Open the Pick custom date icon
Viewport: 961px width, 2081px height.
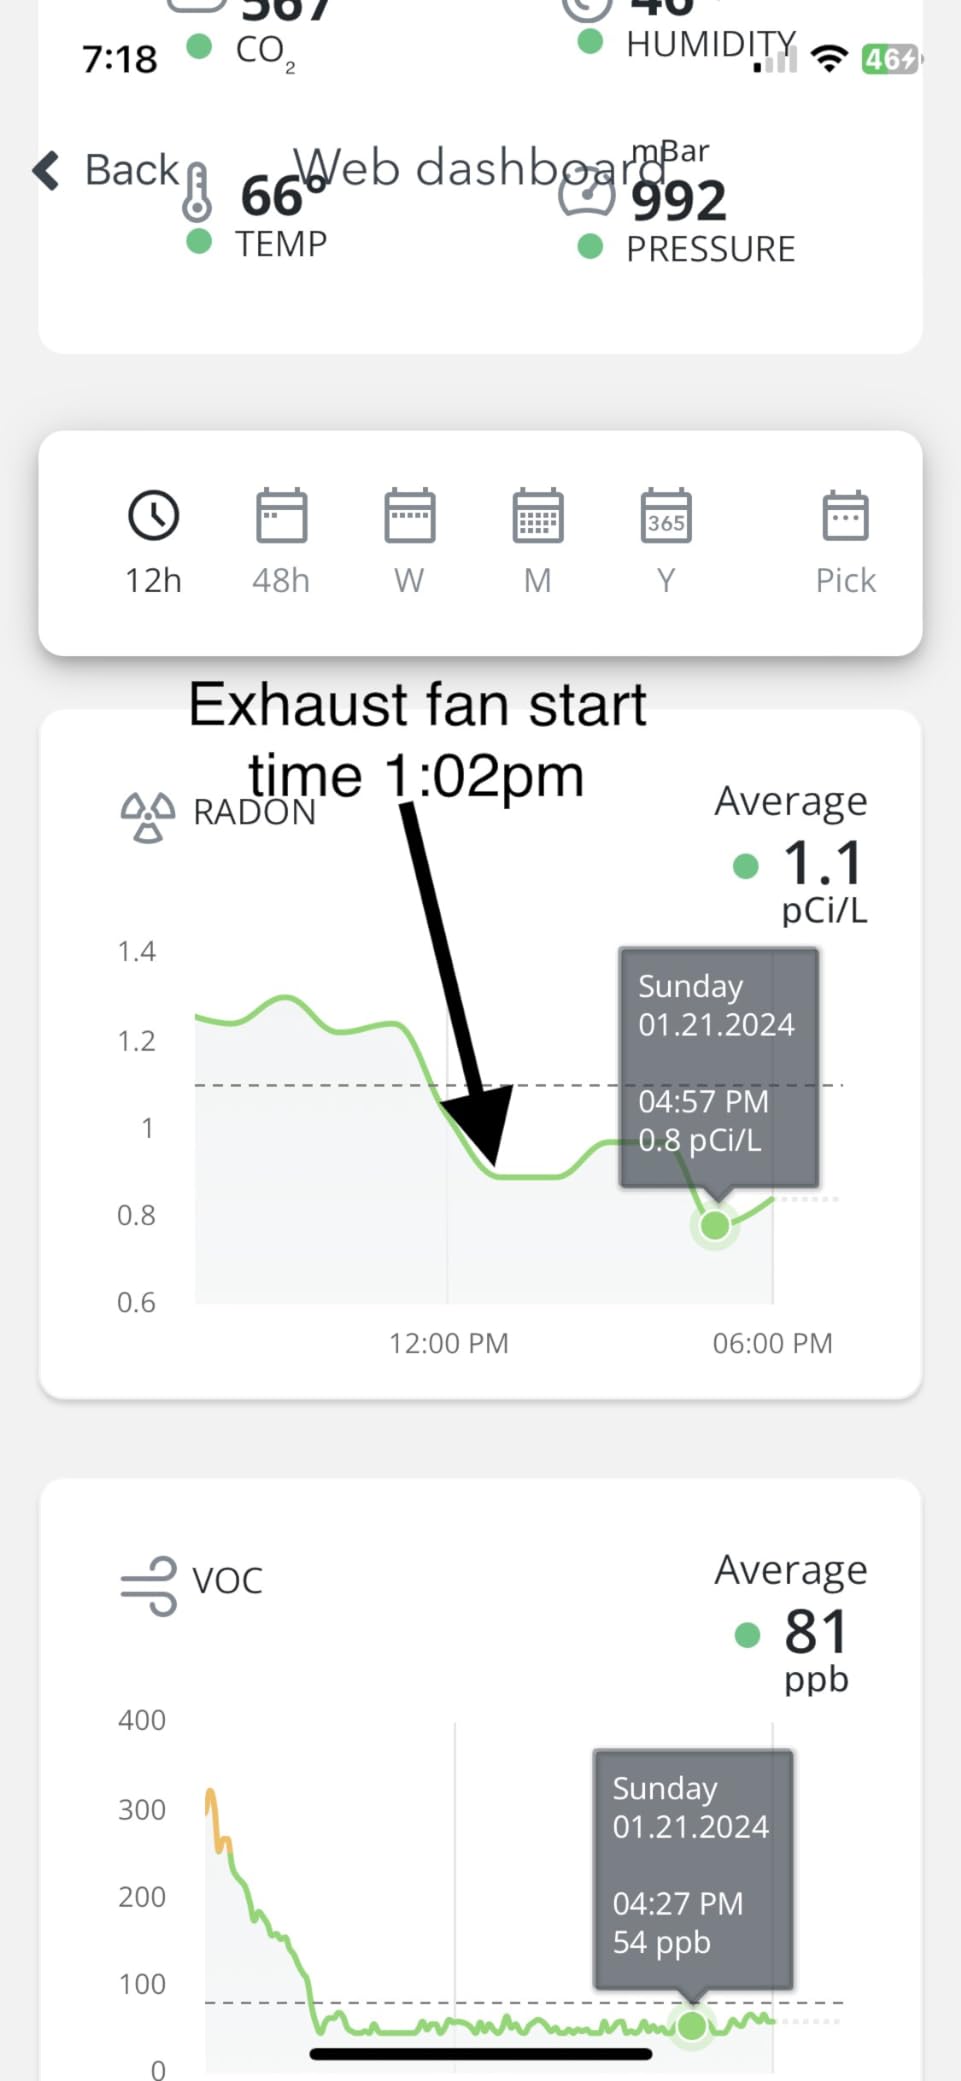tap(845, 515)
